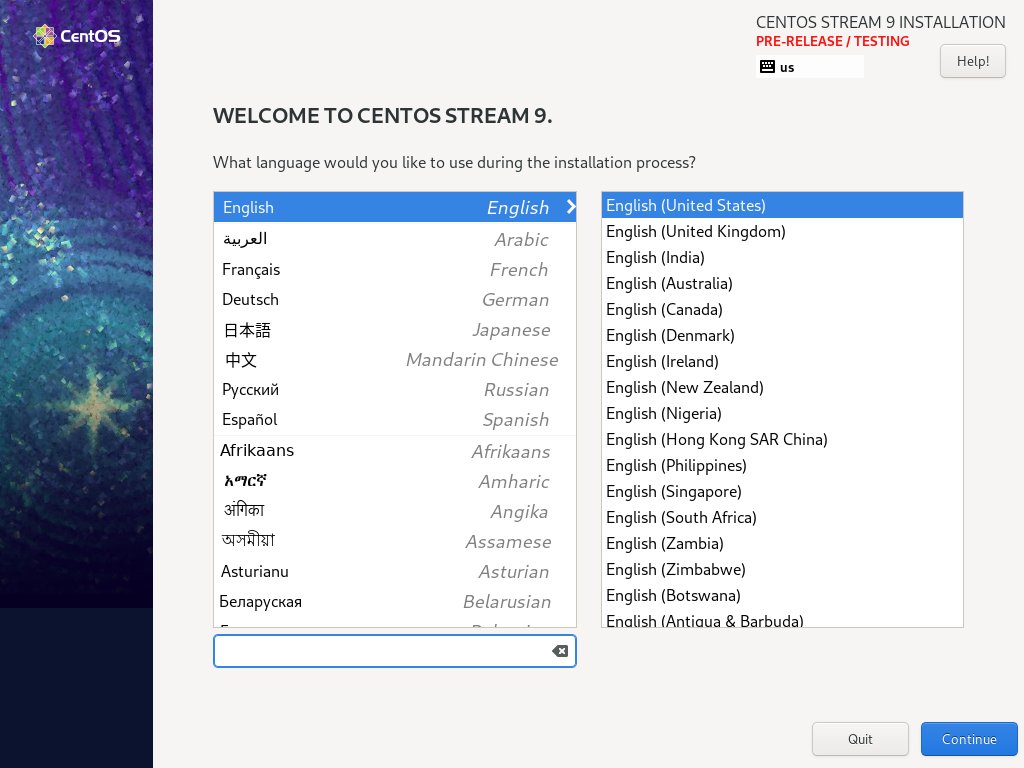This screenshot has height=768, width=1024.
Task: Click the arrow chevron on the English row
Action: pos(571,207)
